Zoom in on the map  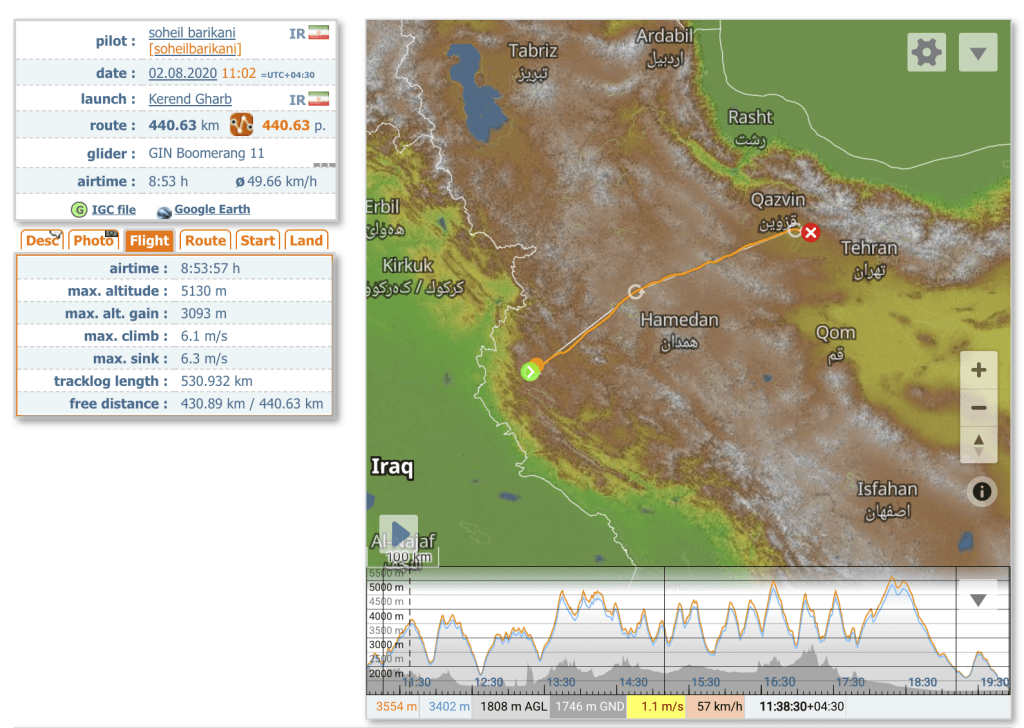[978, 370]
